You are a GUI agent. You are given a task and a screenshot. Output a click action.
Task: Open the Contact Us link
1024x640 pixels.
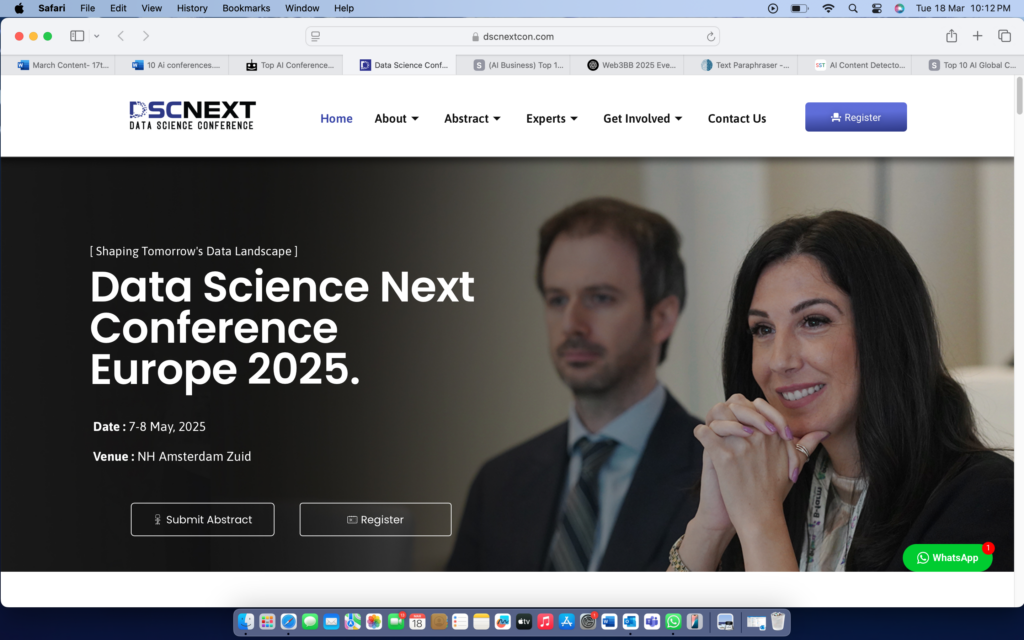(737, 118)
